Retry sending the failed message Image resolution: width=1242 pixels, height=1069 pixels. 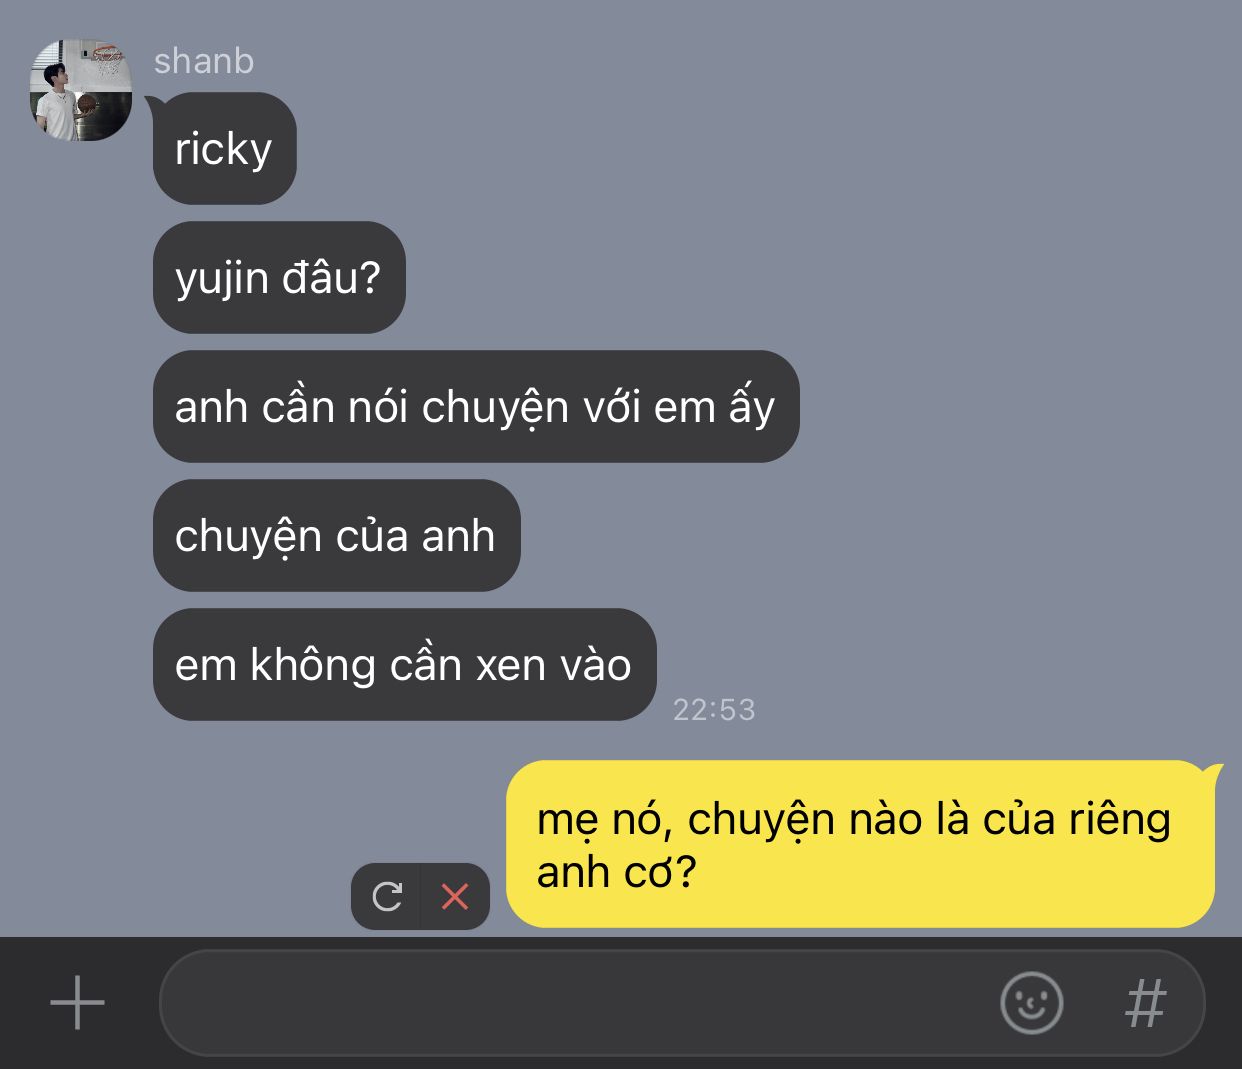point(387,896)
